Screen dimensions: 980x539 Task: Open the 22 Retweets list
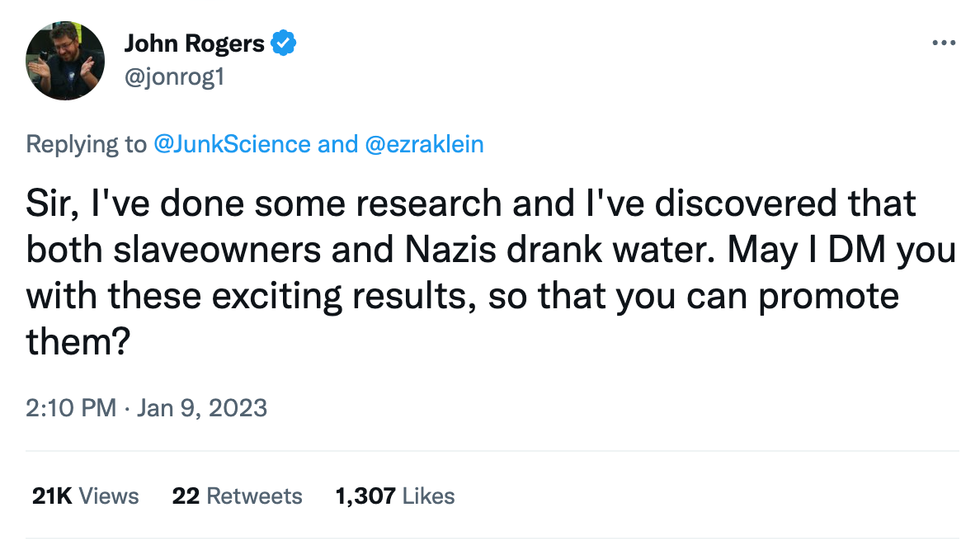click(x=237, y=496)
